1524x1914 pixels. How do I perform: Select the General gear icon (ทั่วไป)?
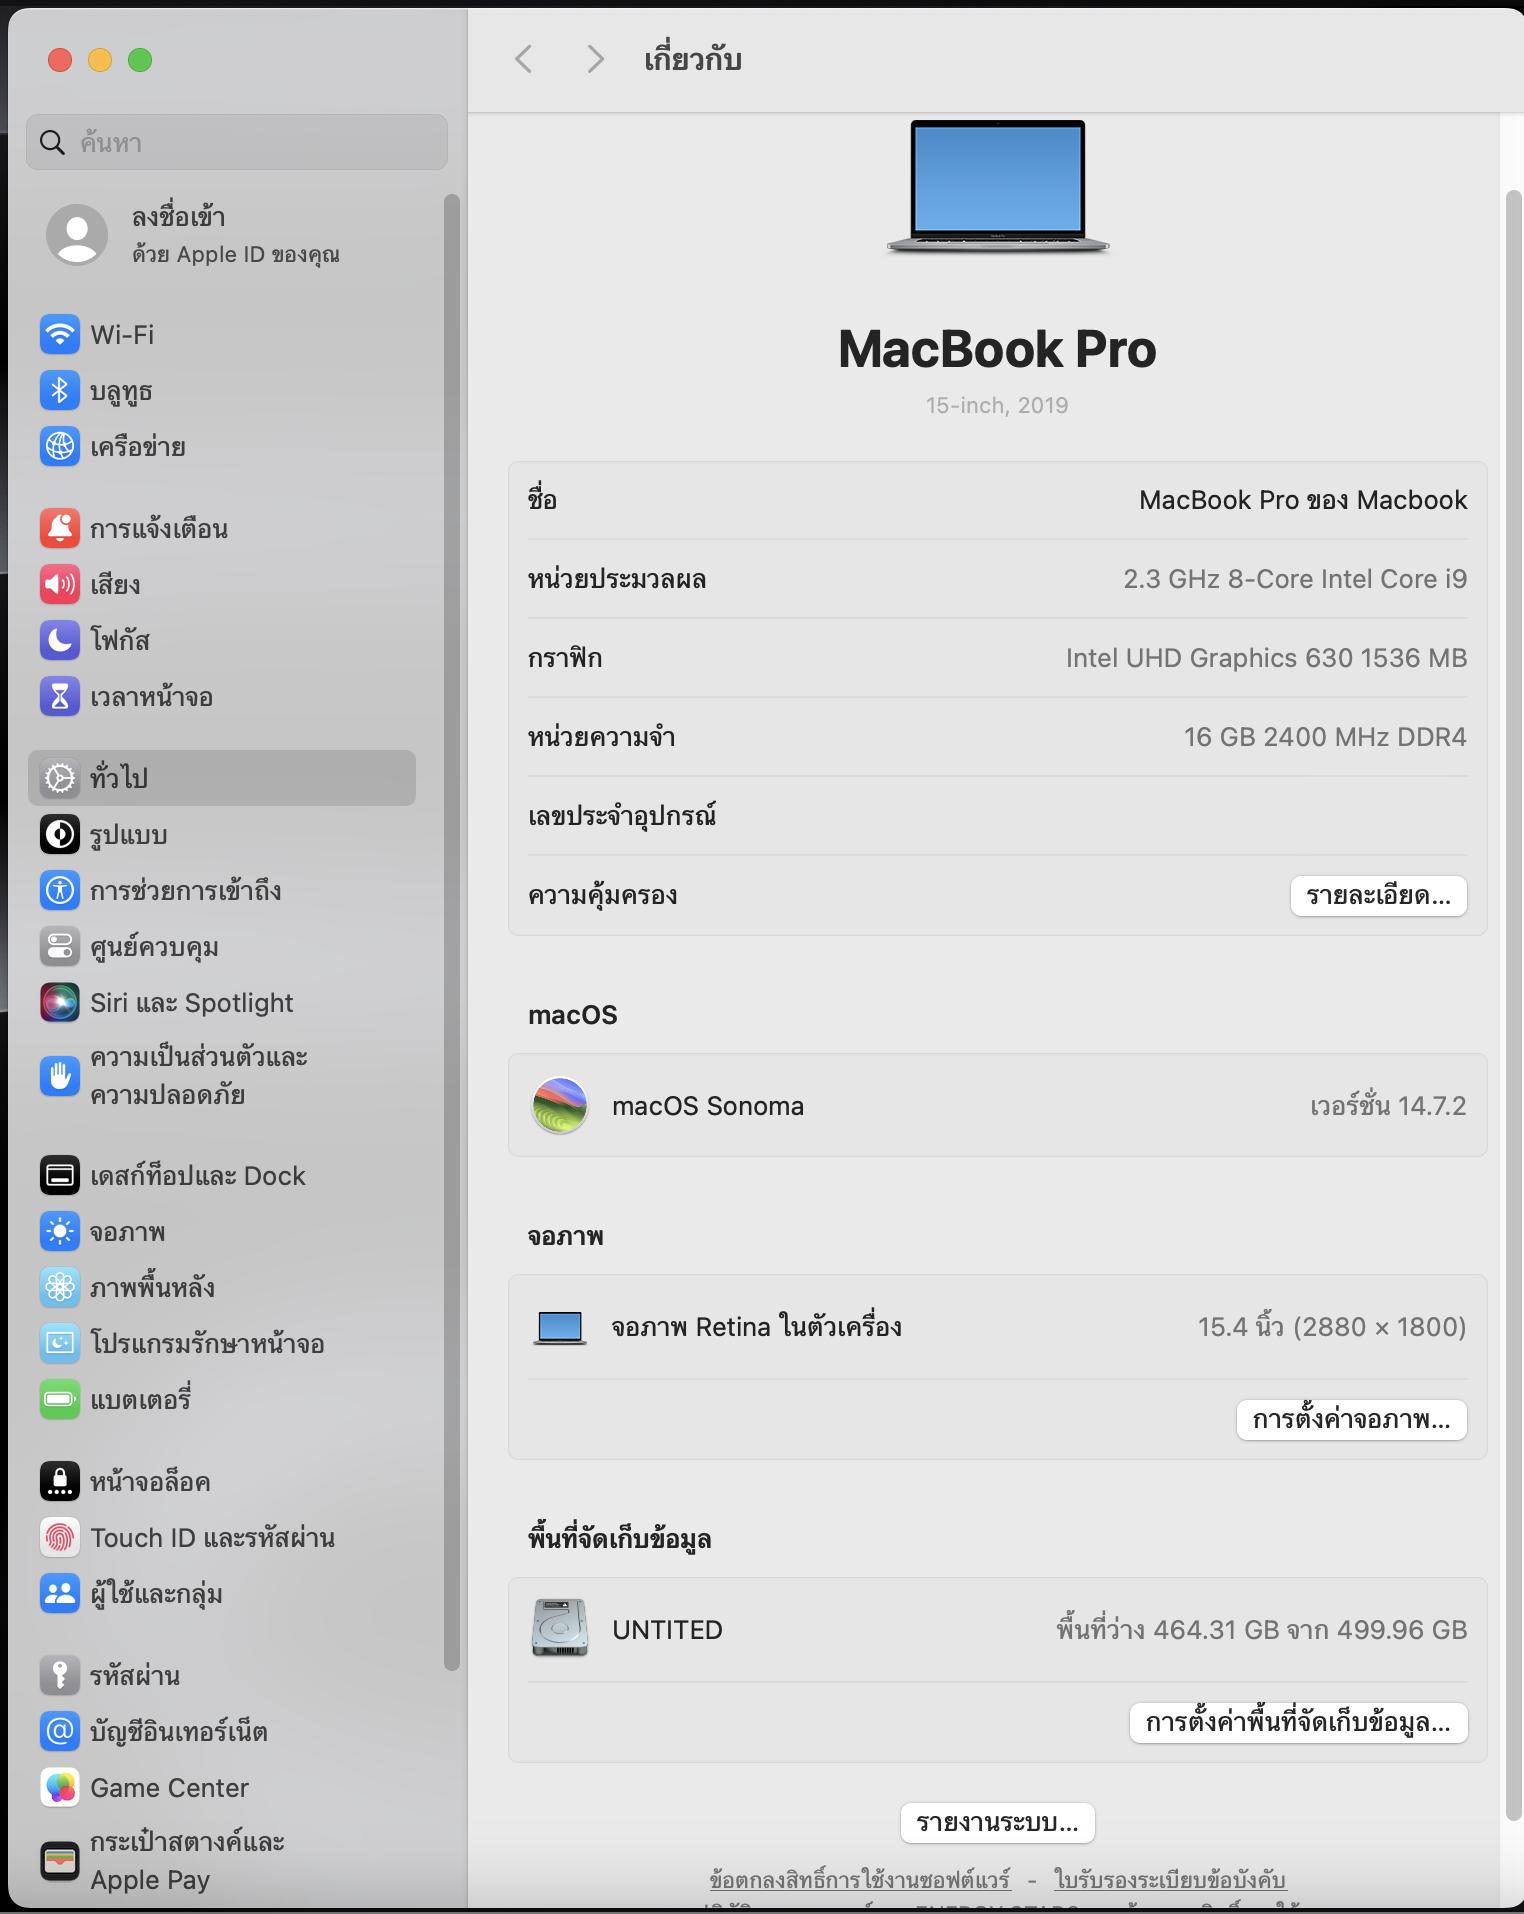60,778
